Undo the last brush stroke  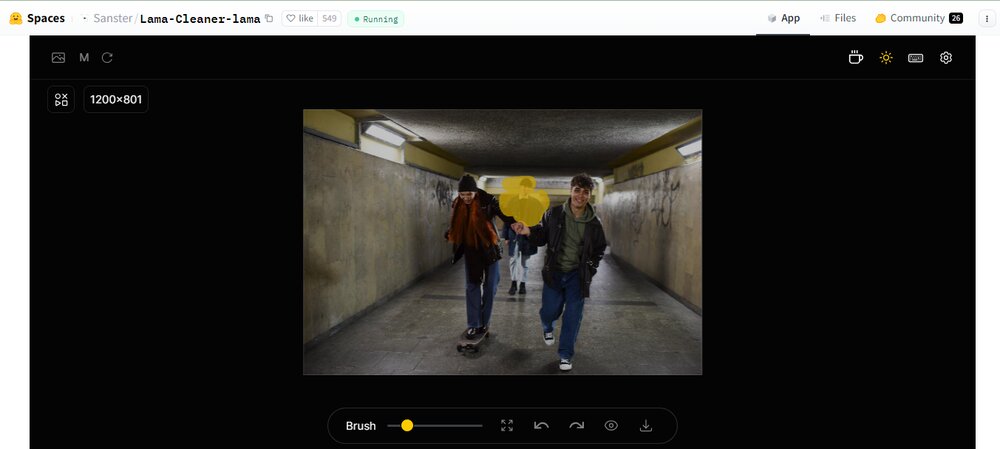pos(541,426)
